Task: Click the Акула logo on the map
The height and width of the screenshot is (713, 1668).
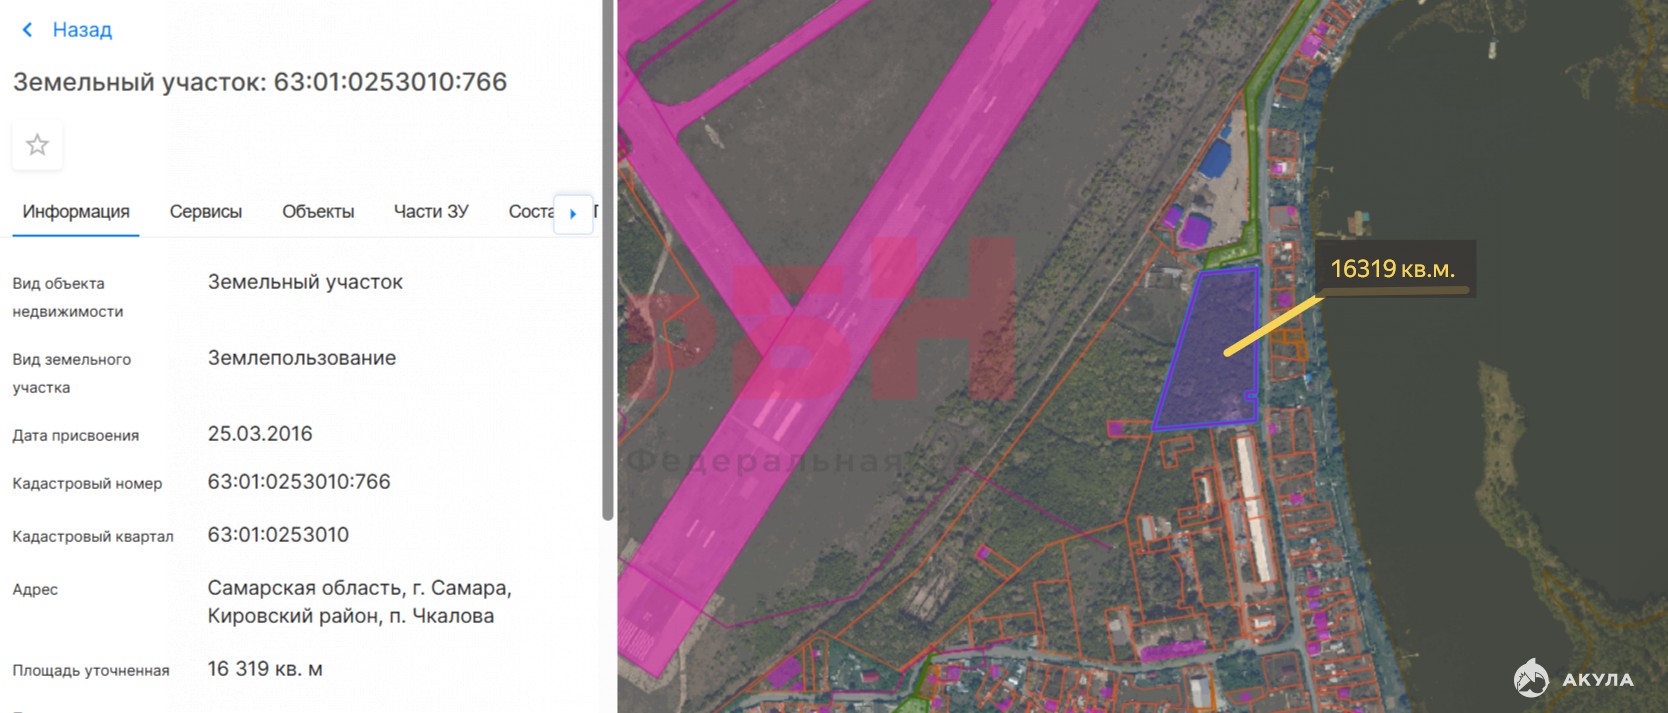Action: tap(1574, 679)
